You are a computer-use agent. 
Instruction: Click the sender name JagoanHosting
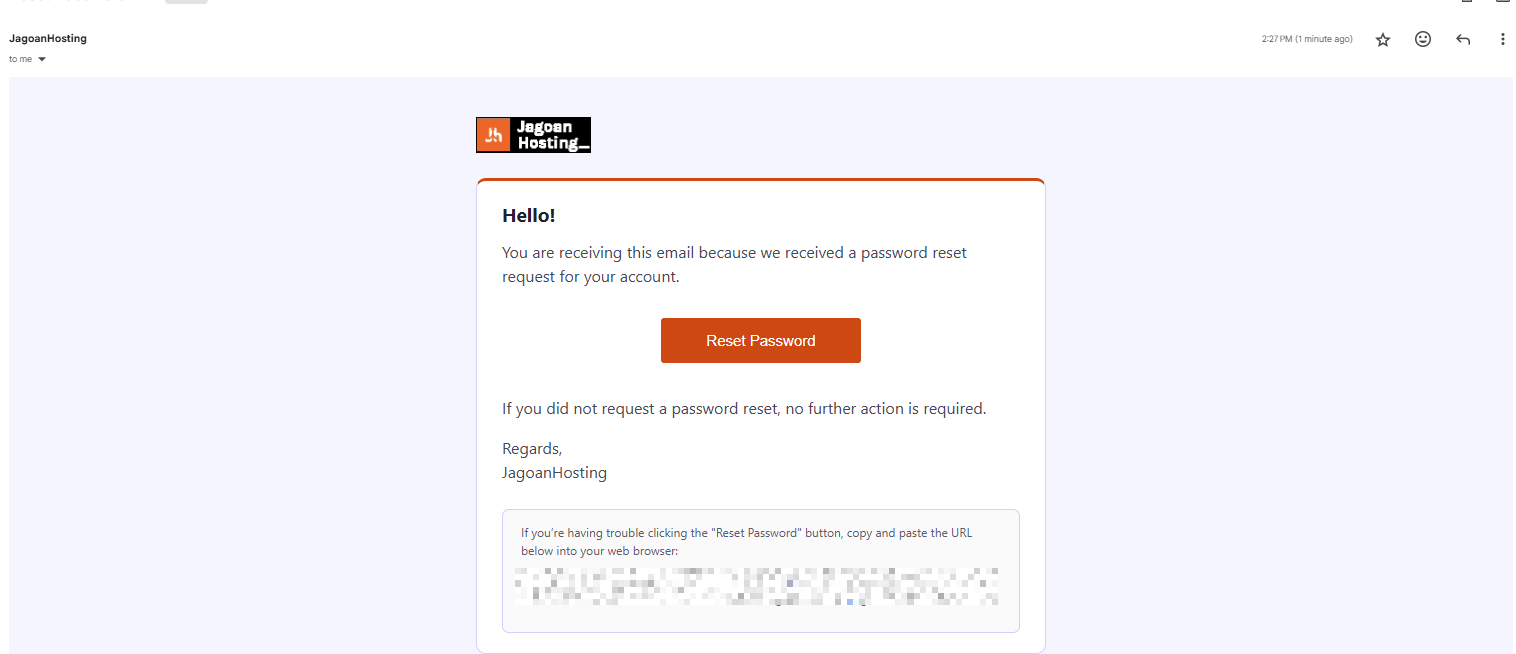[x=48, y=38]
